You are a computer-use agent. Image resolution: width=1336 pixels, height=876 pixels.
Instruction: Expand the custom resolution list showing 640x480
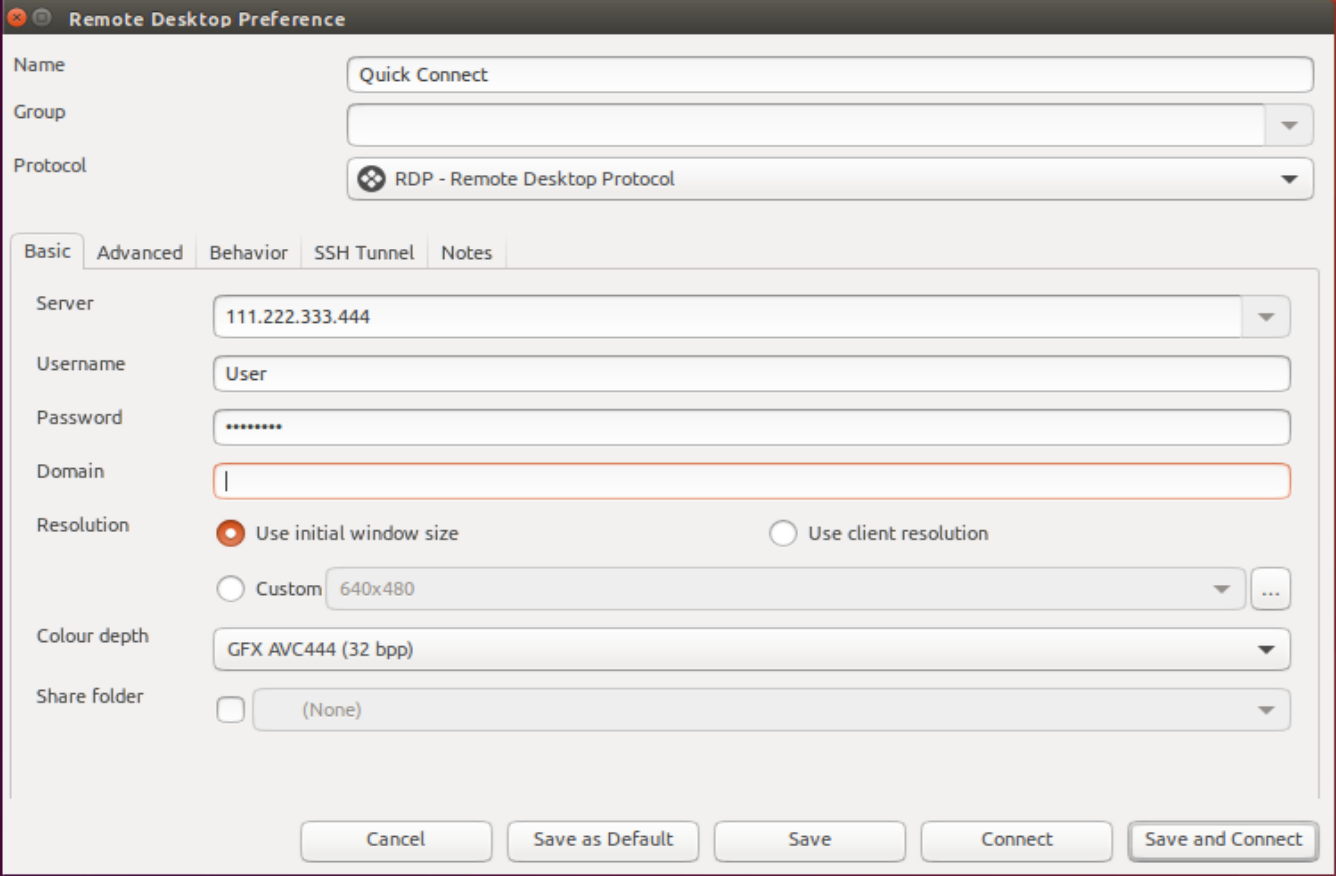click(1220, 589)
